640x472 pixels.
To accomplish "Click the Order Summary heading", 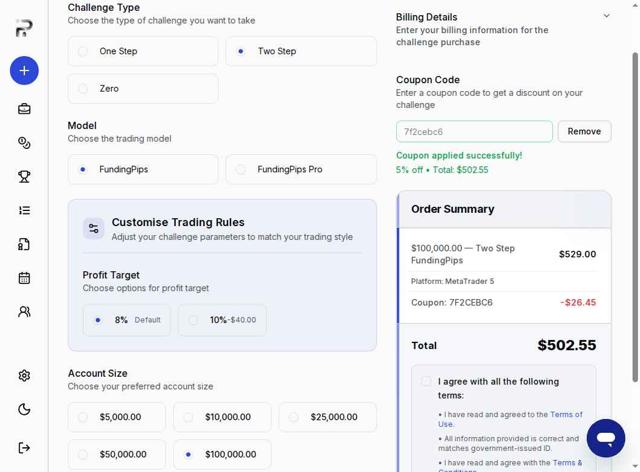I will [x=453, y=209].
